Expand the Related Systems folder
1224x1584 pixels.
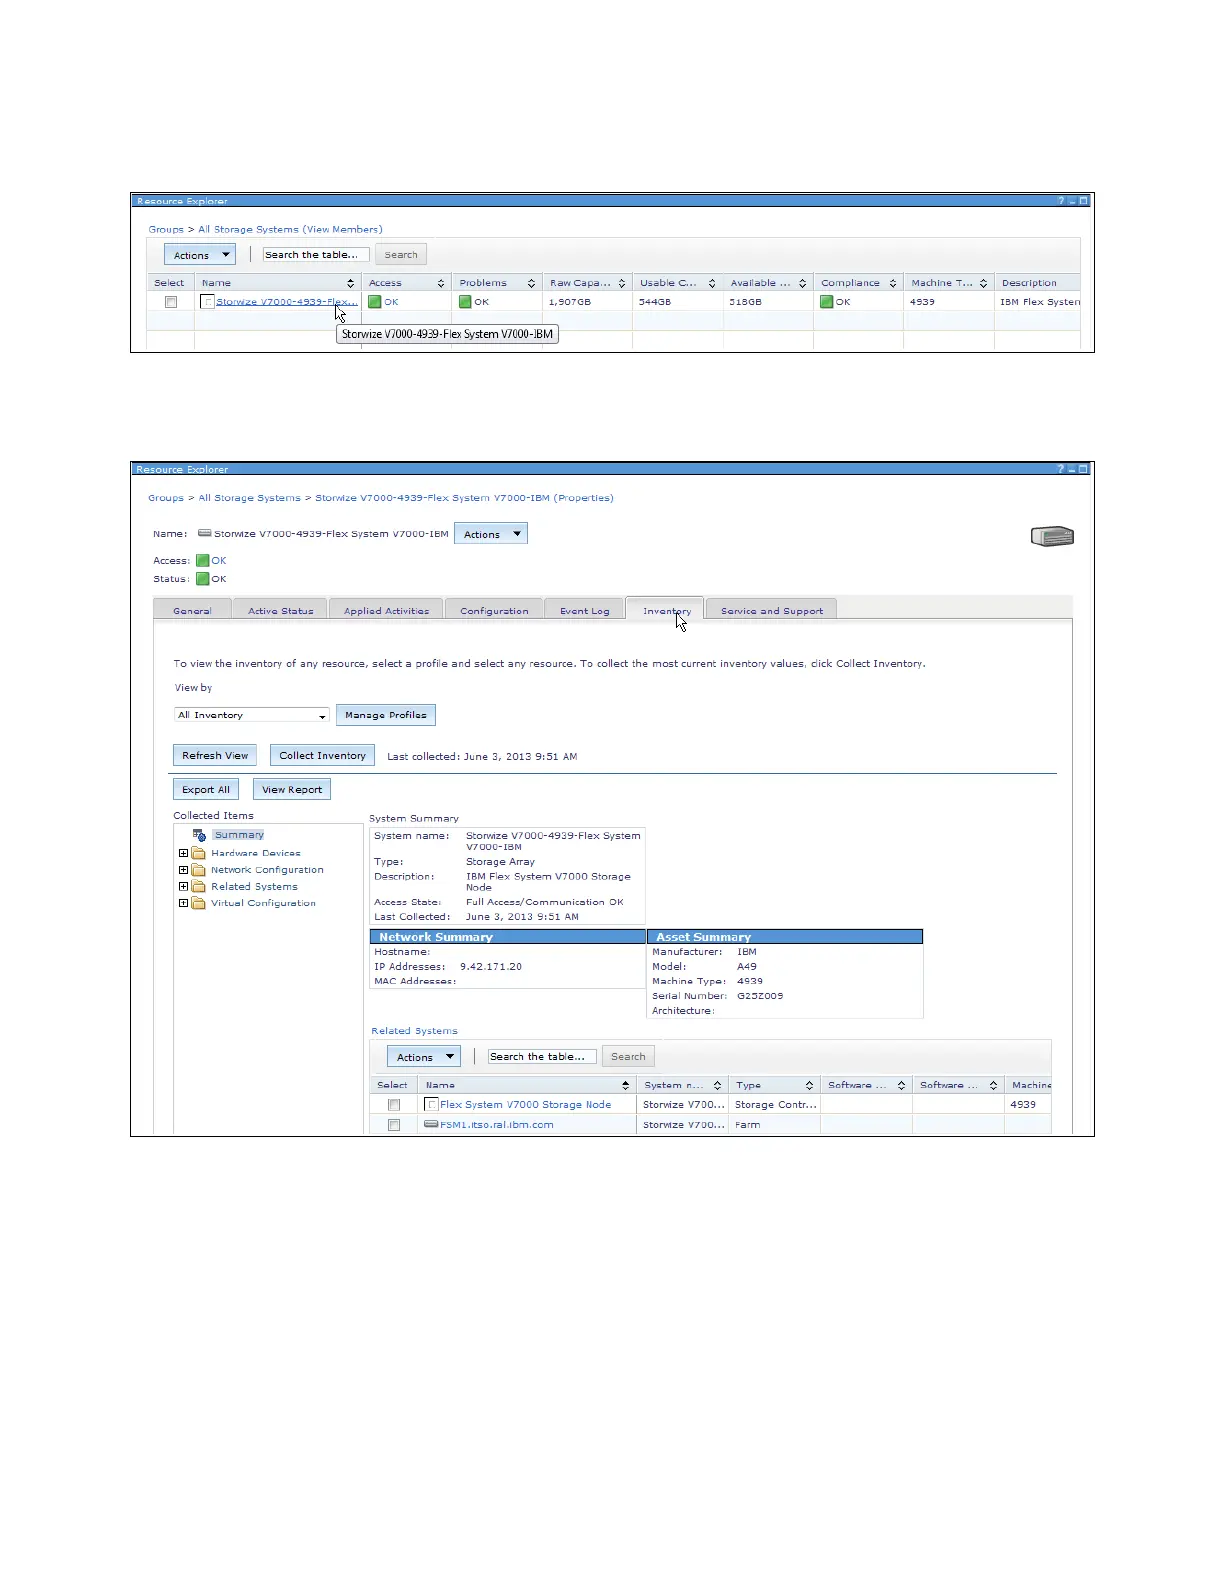click(183, 887)
